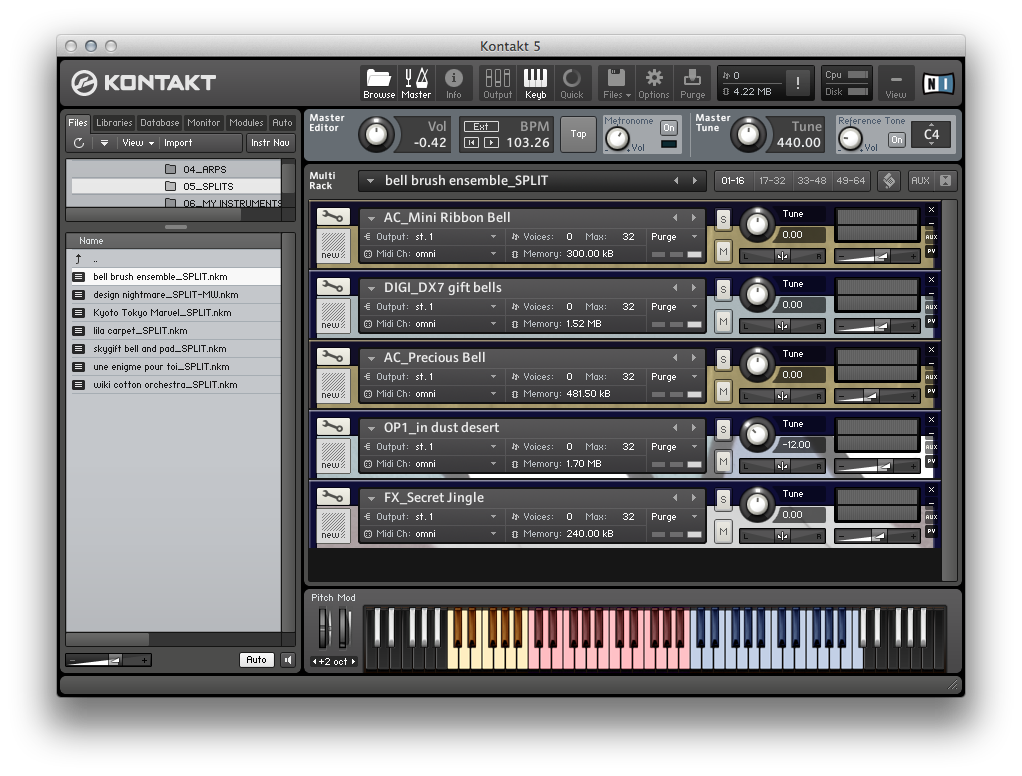Open AC_Precious Bell wrench editor
The height and width of the screenshot is (776, 1022).
click(x=333, y=356)
